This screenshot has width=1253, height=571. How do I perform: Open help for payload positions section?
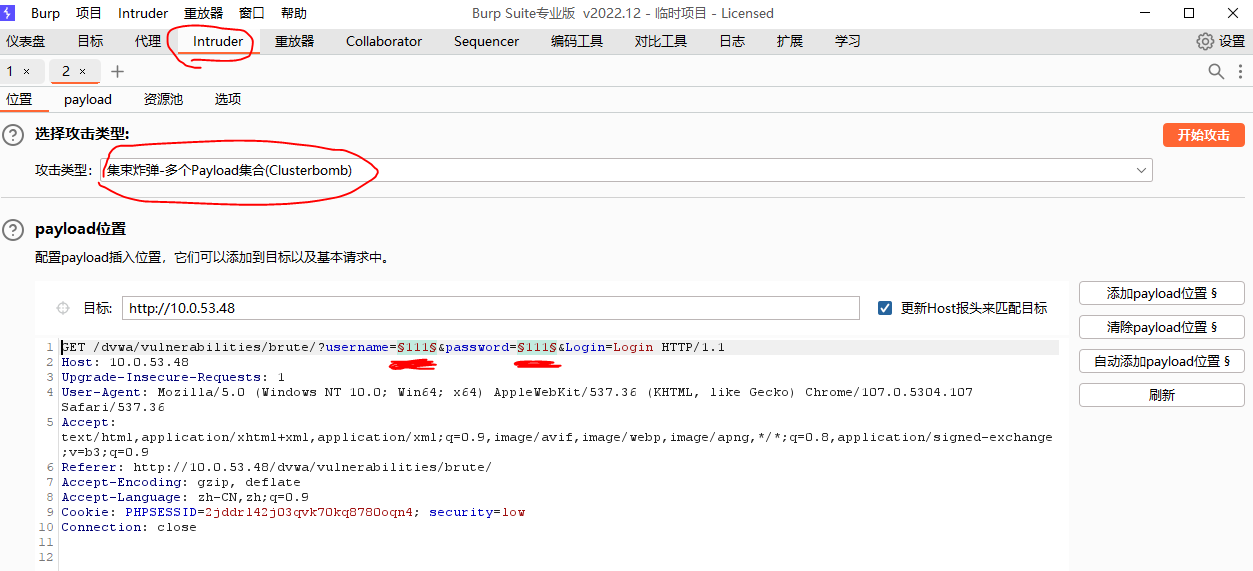pos(12,230)
